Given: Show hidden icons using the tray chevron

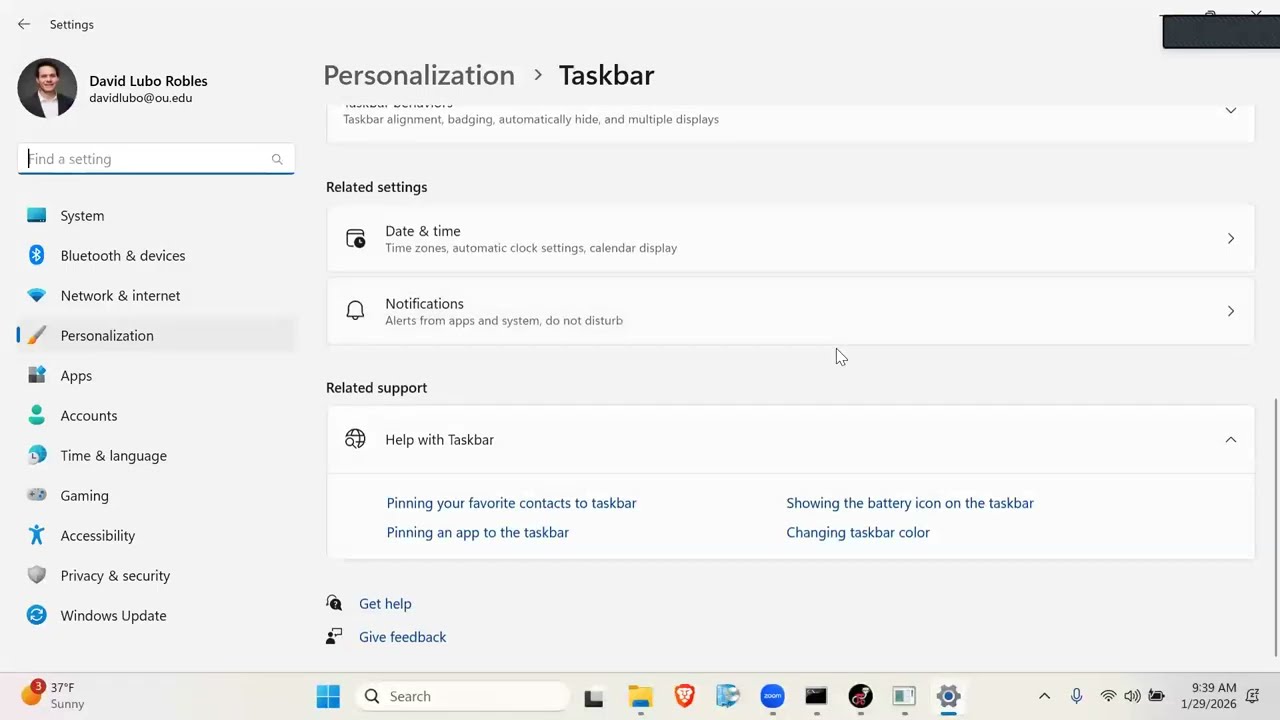Looking at the screenshot, I should click(1044, 696).
